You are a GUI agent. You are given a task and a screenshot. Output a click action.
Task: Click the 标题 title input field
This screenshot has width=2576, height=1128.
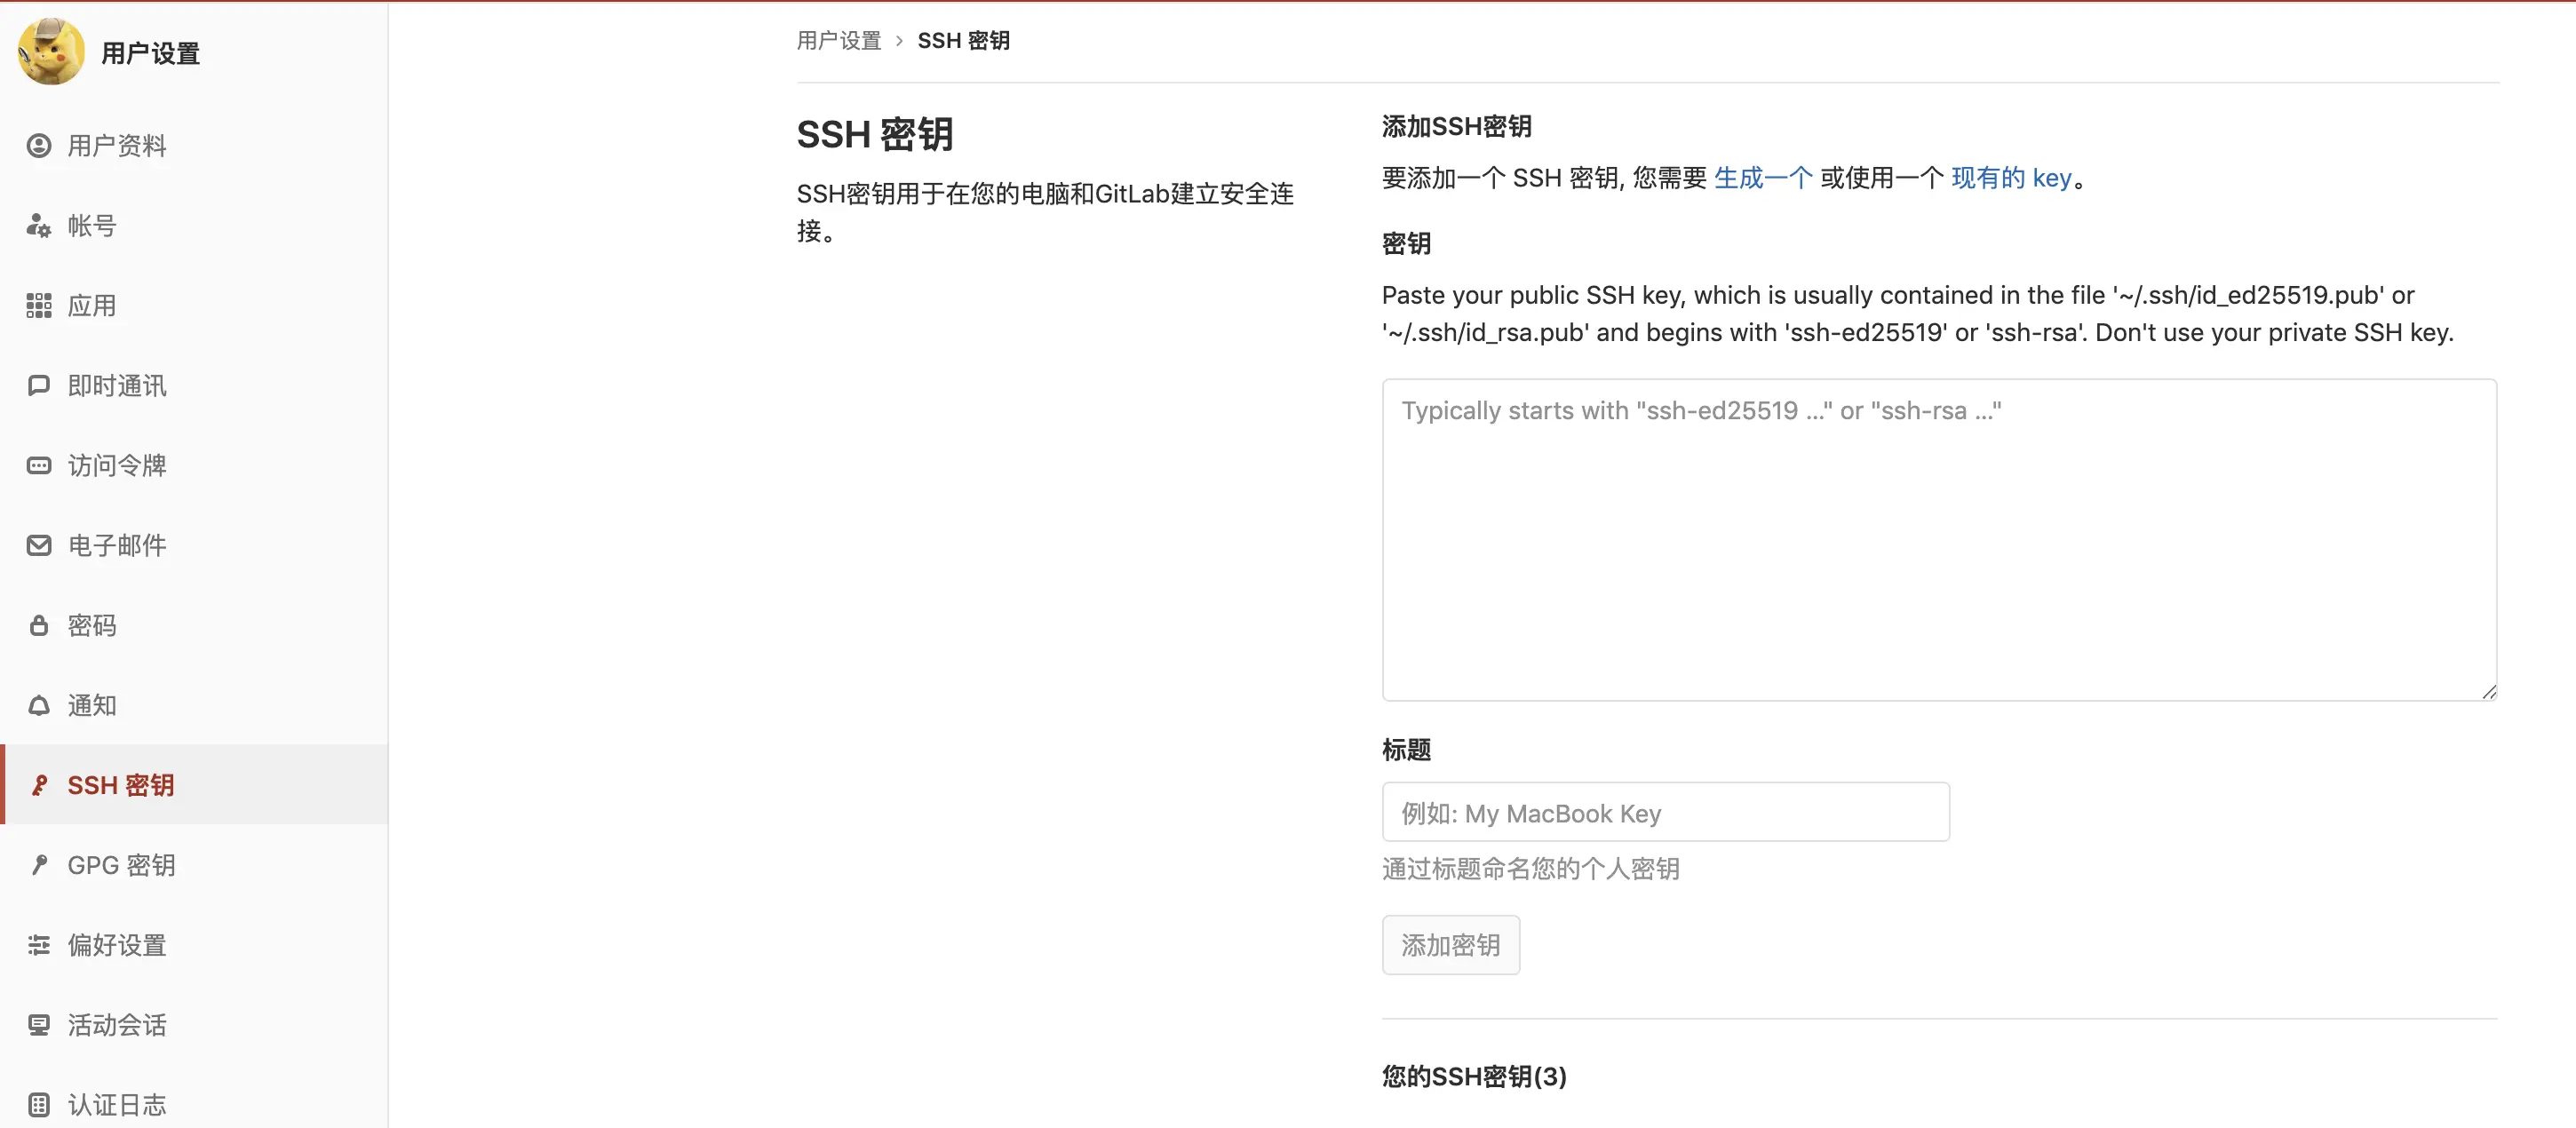pos(1665,813)
